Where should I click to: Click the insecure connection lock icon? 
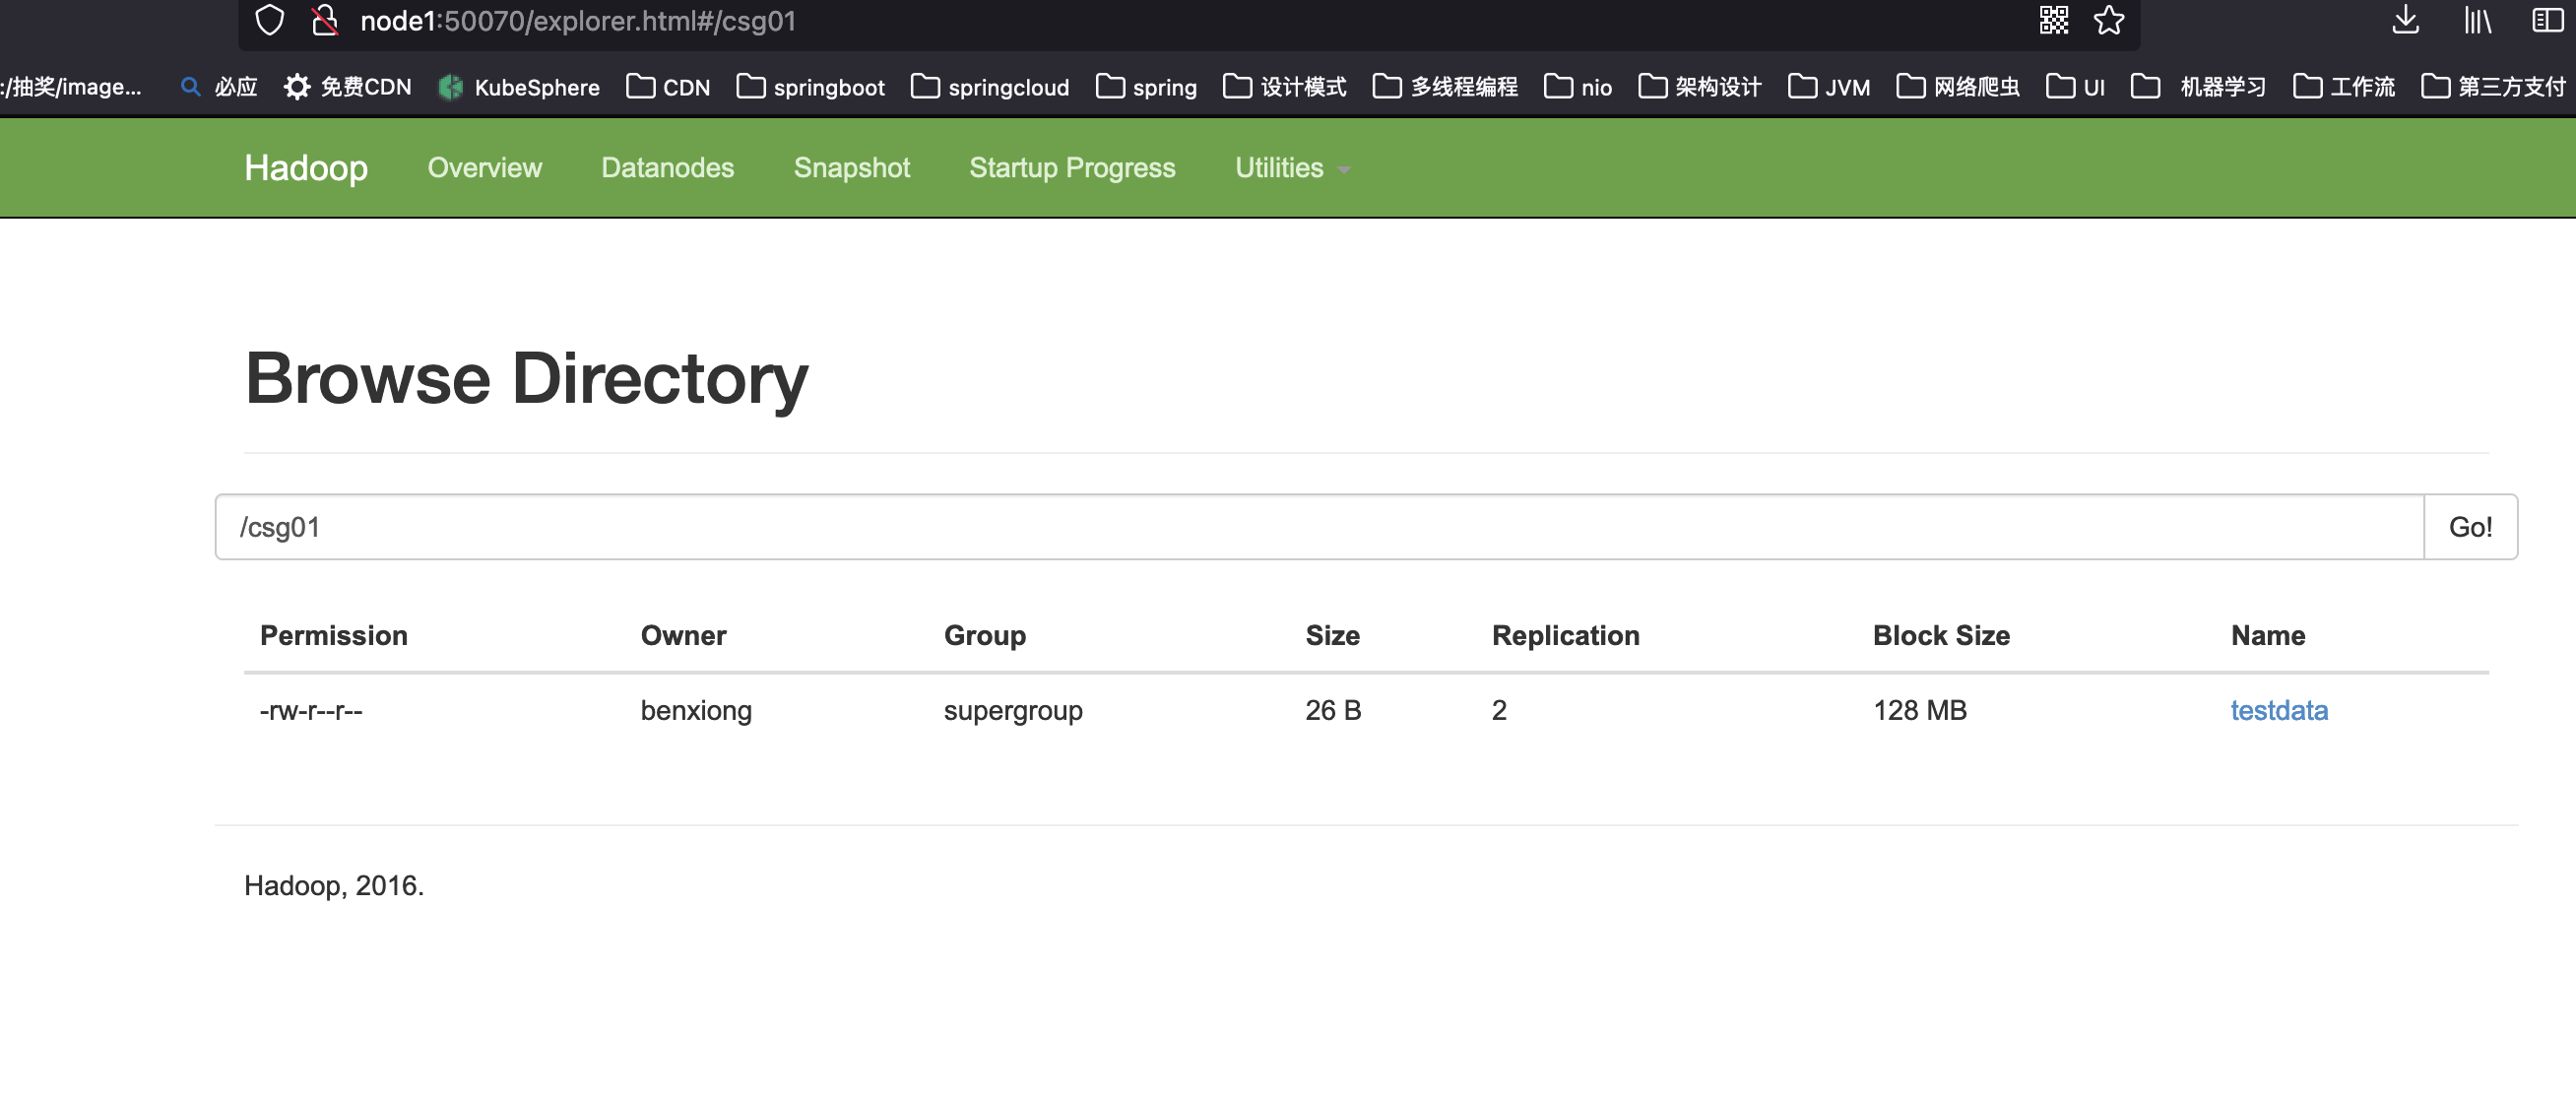pos(324,20)
